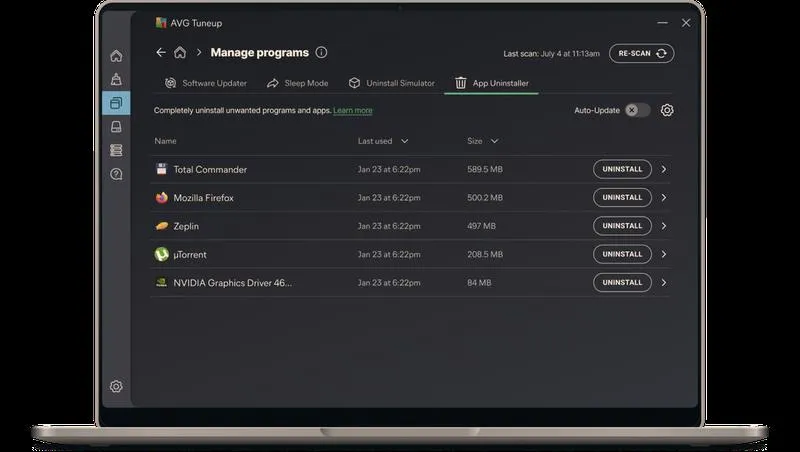This screenshot has height=452, width=800.
Task: Open the stacked server icon in the sidebar
Action: (x=116, y=150)
